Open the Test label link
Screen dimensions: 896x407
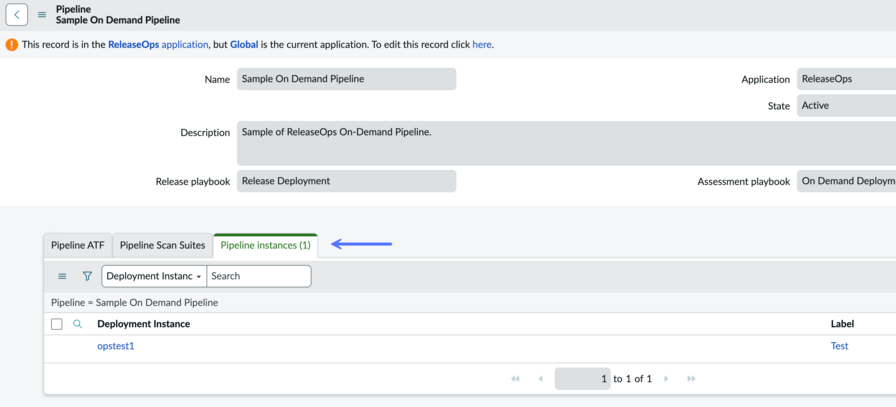pyautogui.click(x=839, y=346)
